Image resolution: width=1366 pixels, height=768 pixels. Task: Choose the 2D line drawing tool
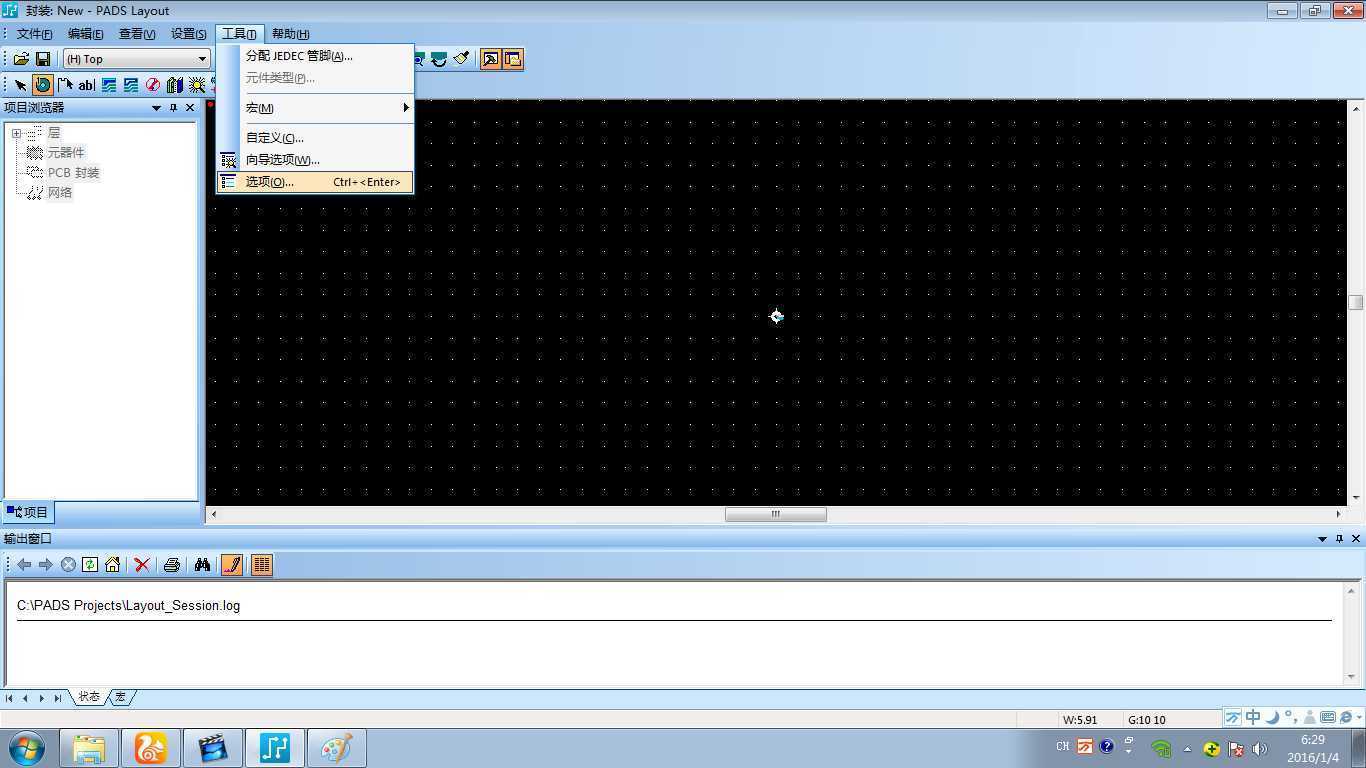click(x=65, y=85)
